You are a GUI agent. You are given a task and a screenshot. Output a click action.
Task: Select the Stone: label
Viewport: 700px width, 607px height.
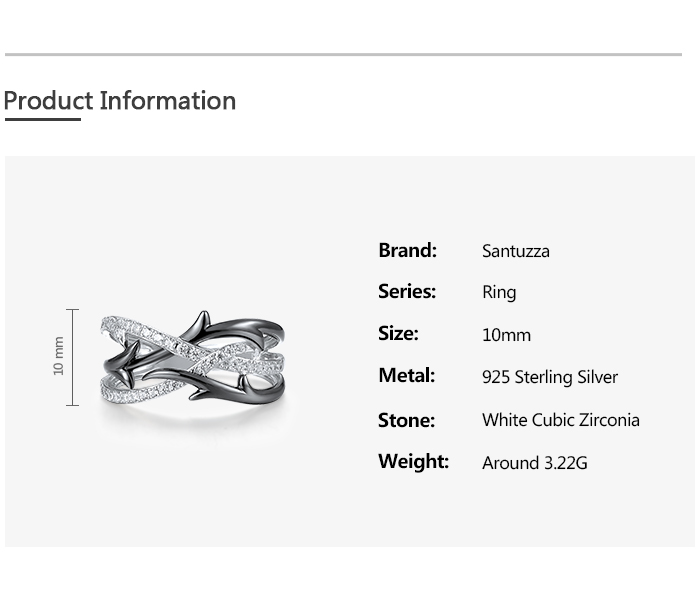click(x=406, y=420)
